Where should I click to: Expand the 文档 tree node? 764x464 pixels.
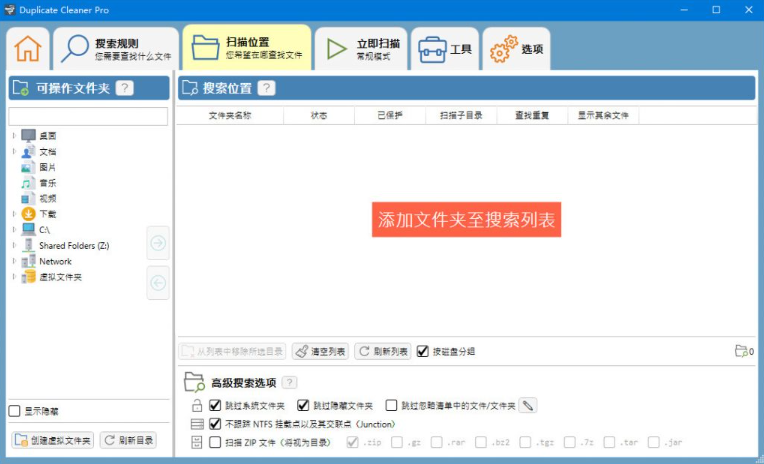[14, 152]
